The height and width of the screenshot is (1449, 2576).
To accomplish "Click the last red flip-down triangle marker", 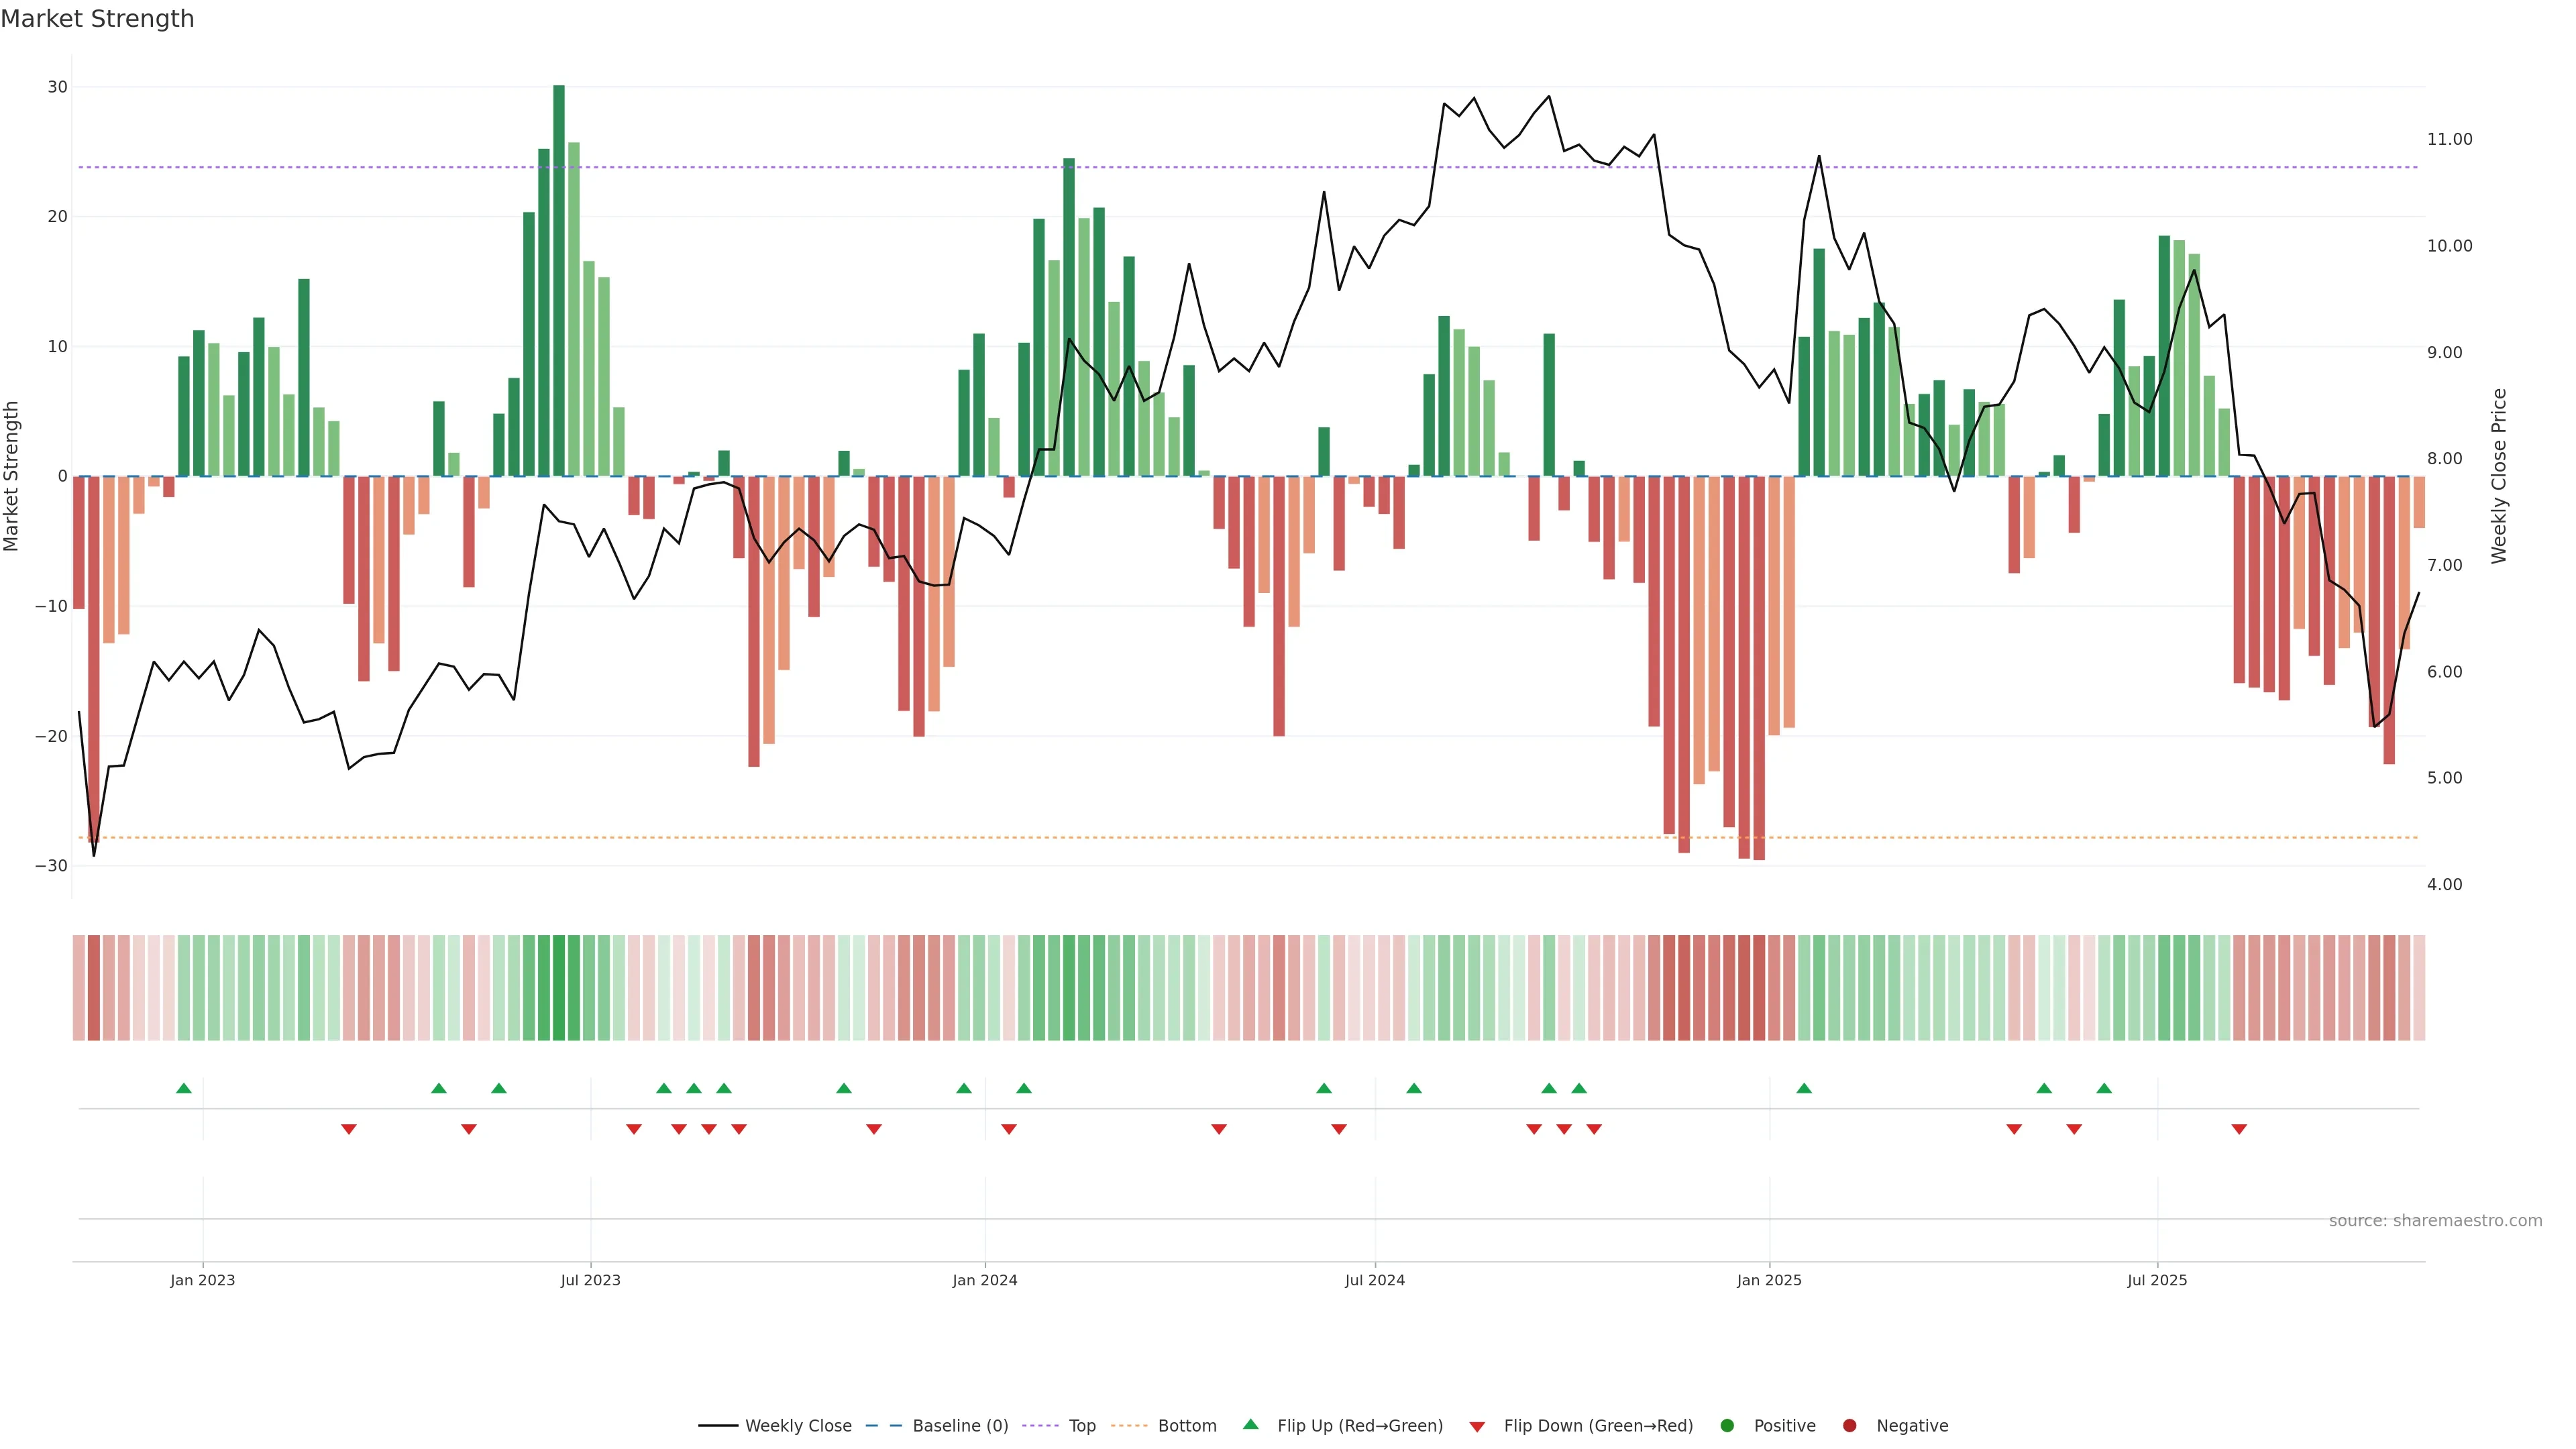I will point(2239,1129).
